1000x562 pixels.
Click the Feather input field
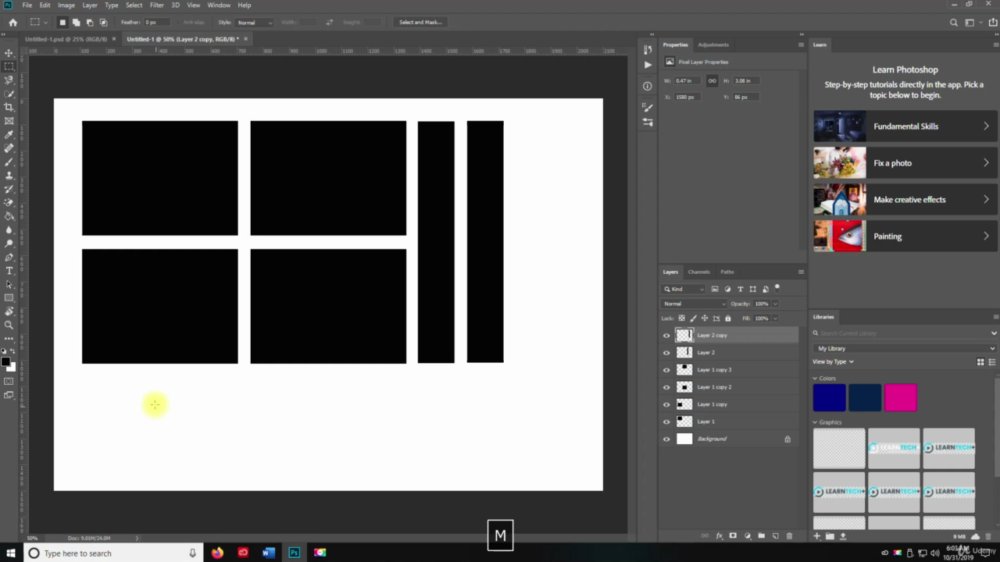156,22
